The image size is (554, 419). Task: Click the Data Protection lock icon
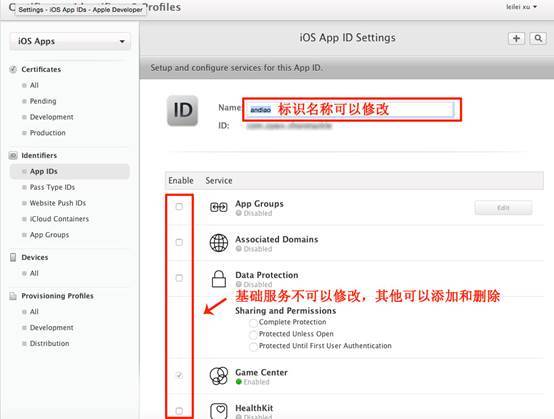pyautogui.click(x=219, y=278)
